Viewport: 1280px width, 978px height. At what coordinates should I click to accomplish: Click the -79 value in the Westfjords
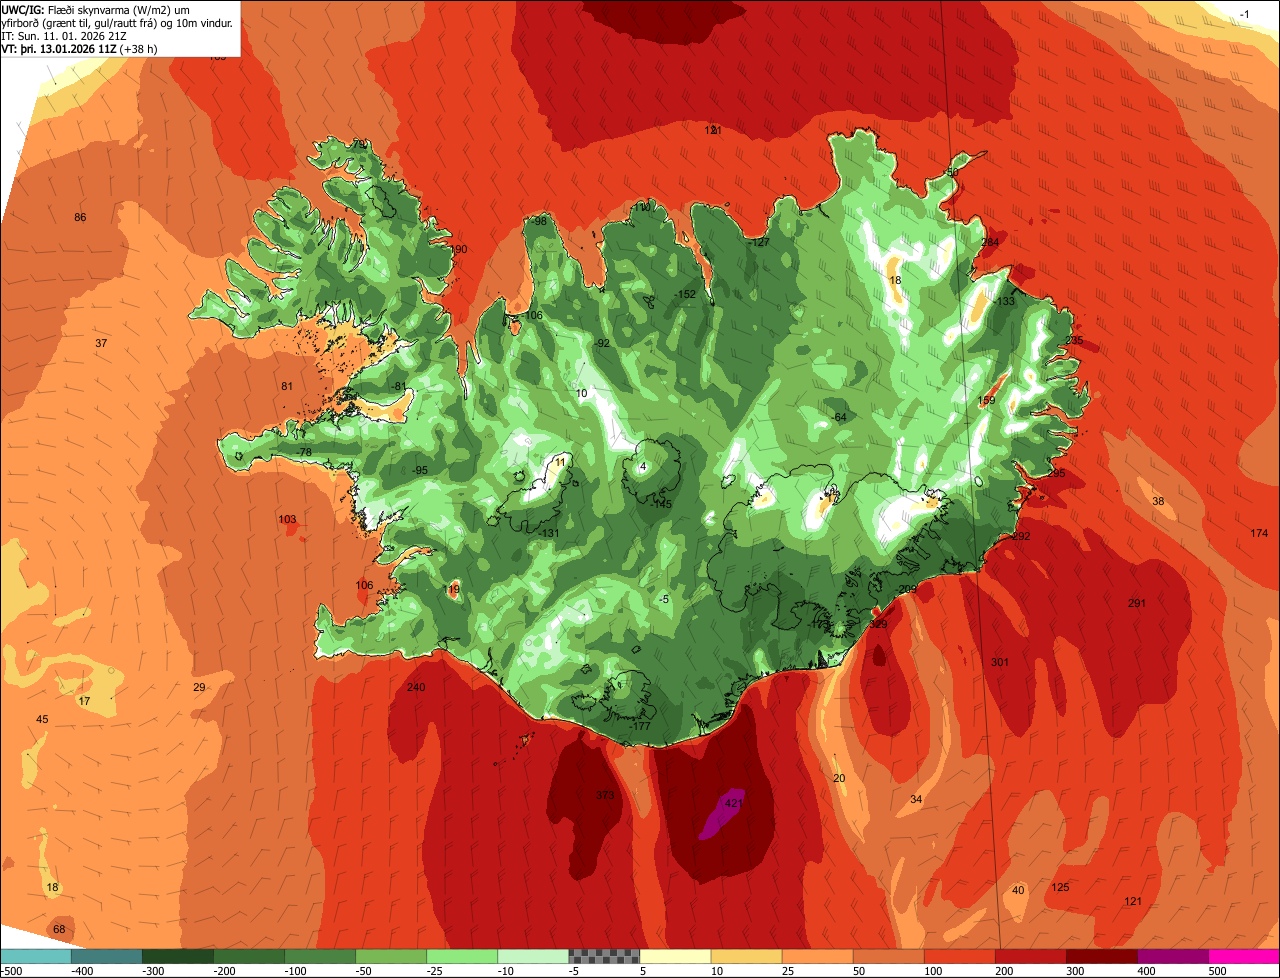[x=358, y=145]
